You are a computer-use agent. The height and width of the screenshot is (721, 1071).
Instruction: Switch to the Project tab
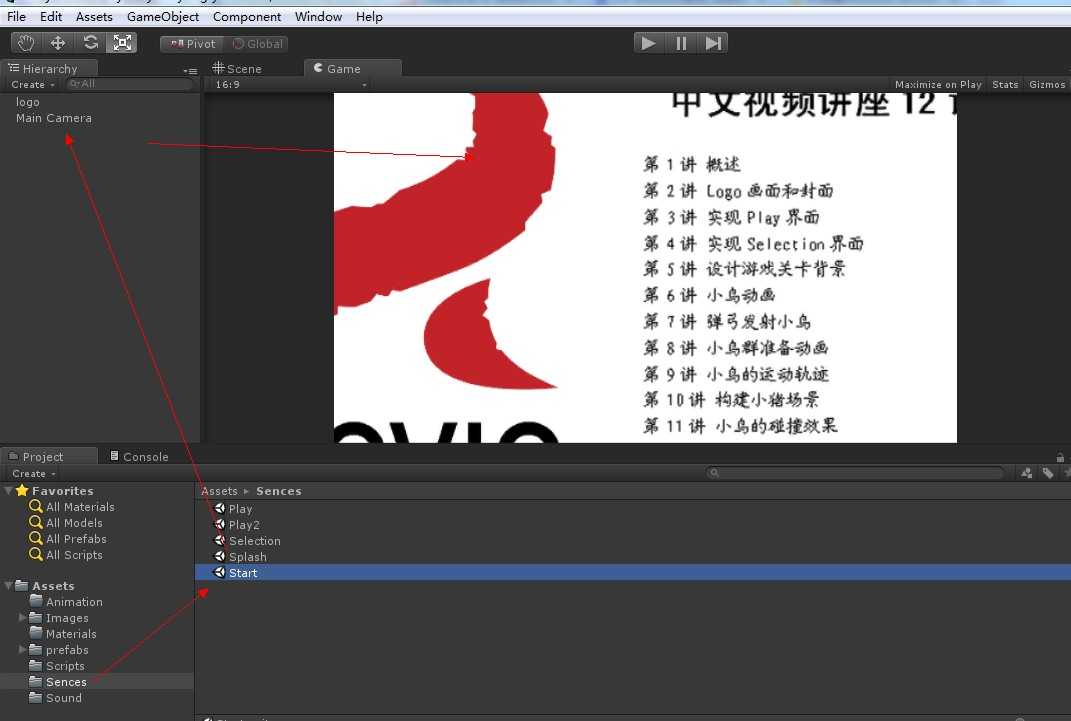[49, 456]
